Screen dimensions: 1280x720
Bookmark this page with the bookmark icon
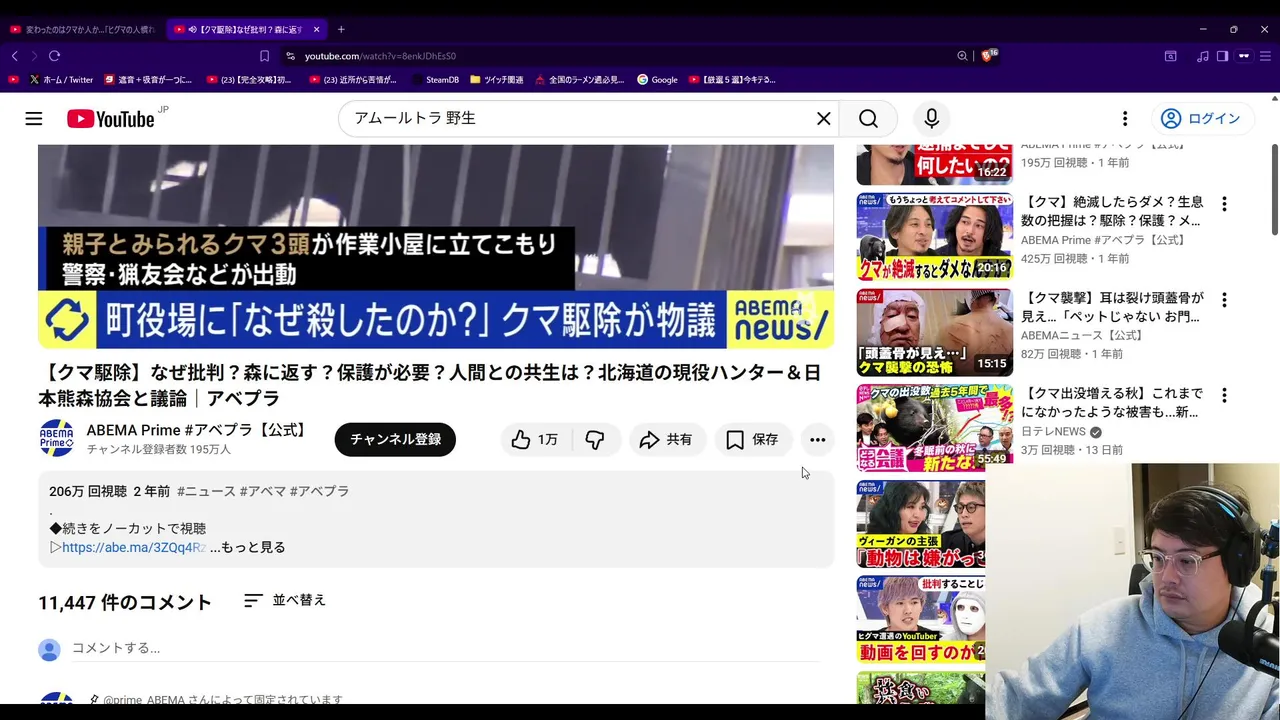point(264,56)
